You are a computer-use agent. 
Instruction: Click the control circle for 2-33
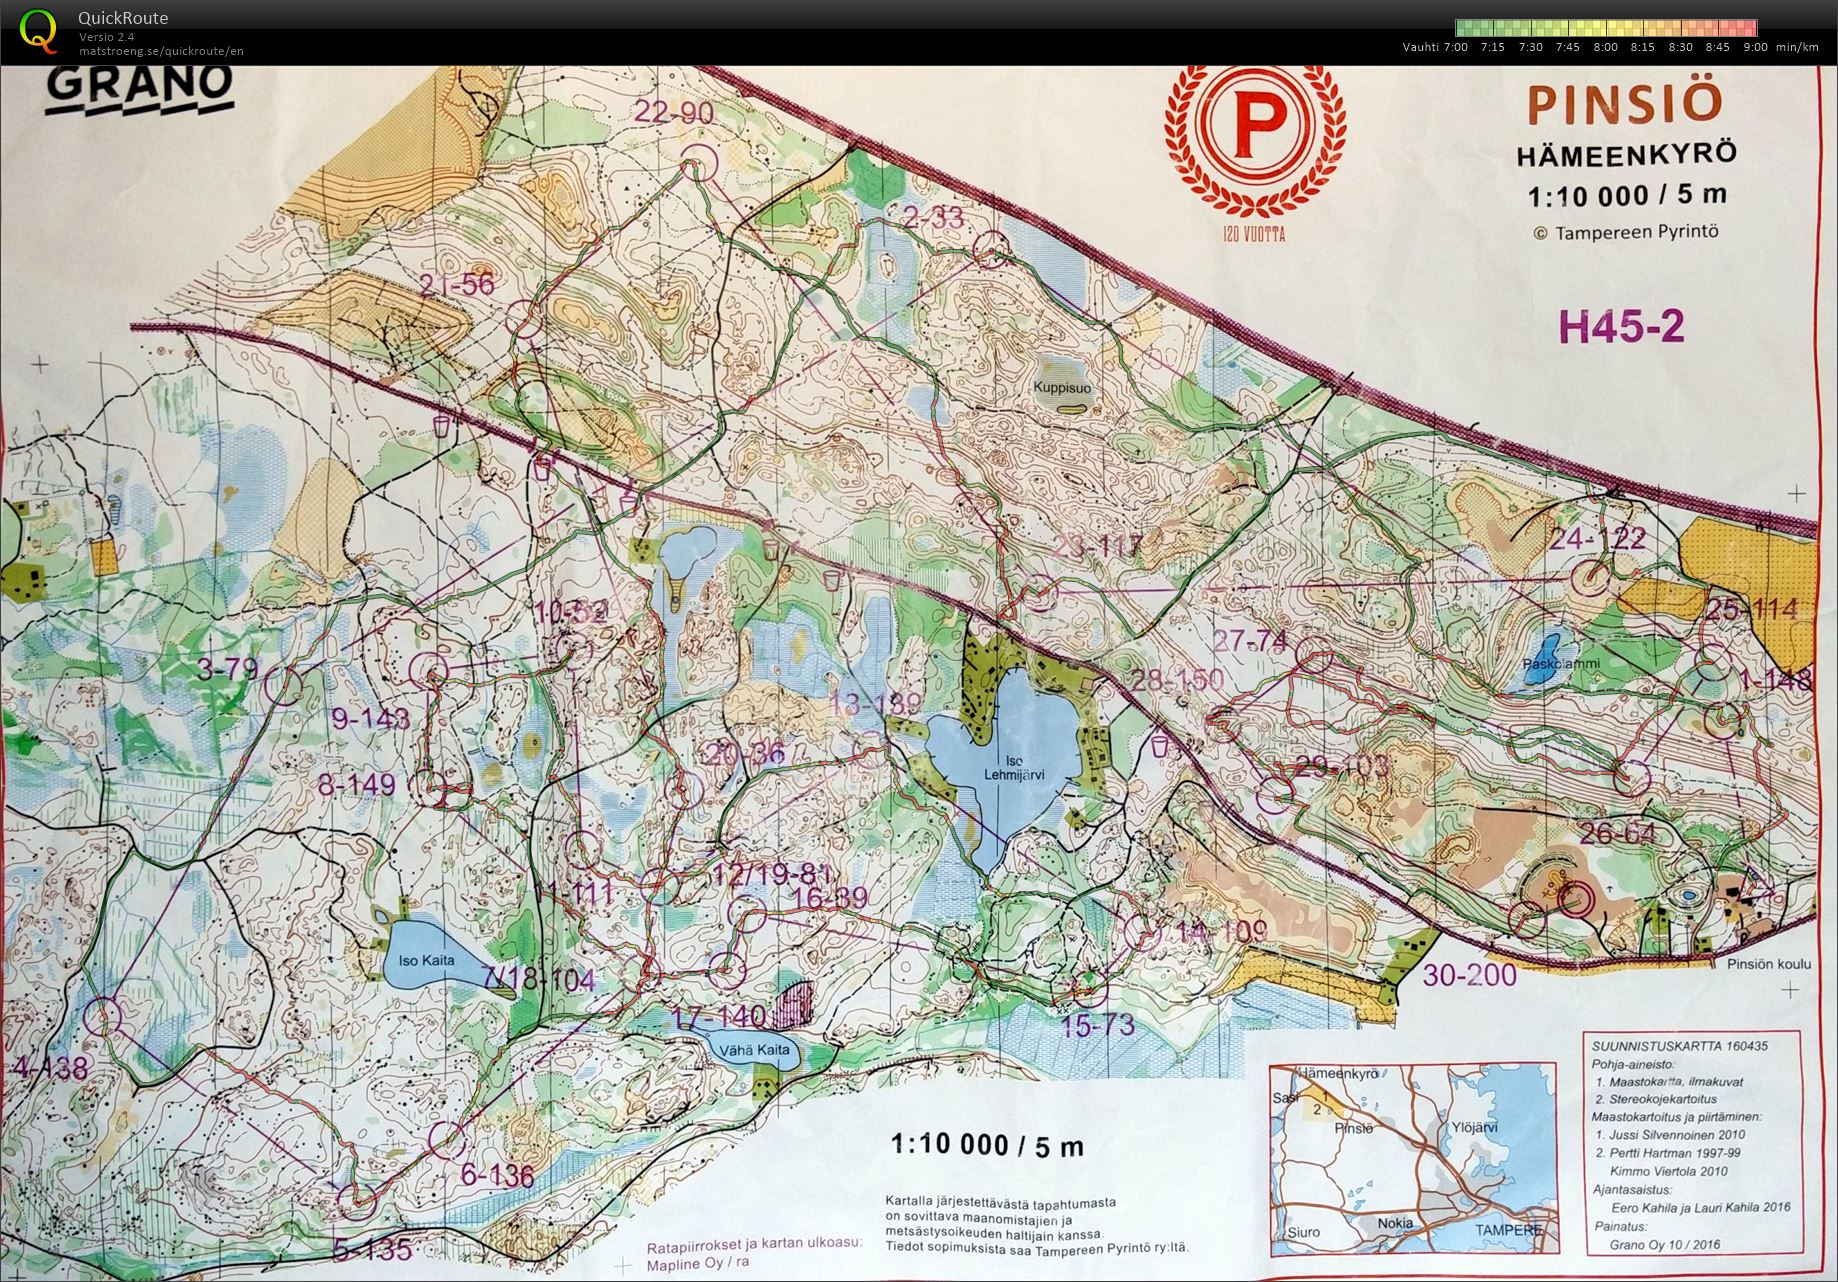click(992, 248)
